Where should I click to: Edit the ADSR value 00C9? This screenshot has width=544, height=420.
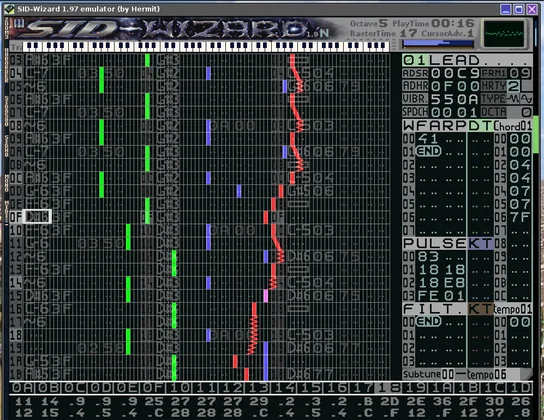click(x=455, y=73)
